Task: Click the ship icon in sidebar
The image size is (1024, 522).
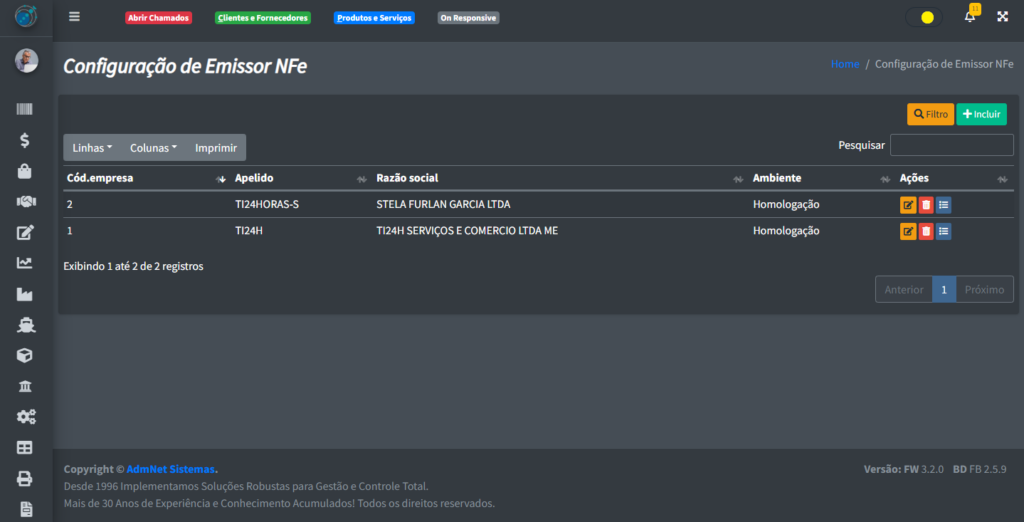Action: click(25, 325)
